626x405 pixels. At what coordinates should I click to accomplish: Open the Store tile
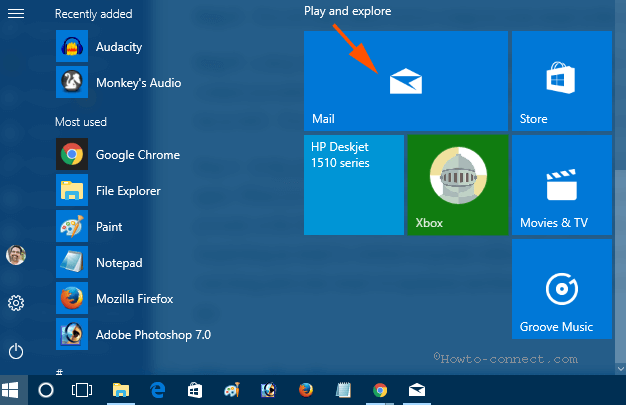click(562, 81)
